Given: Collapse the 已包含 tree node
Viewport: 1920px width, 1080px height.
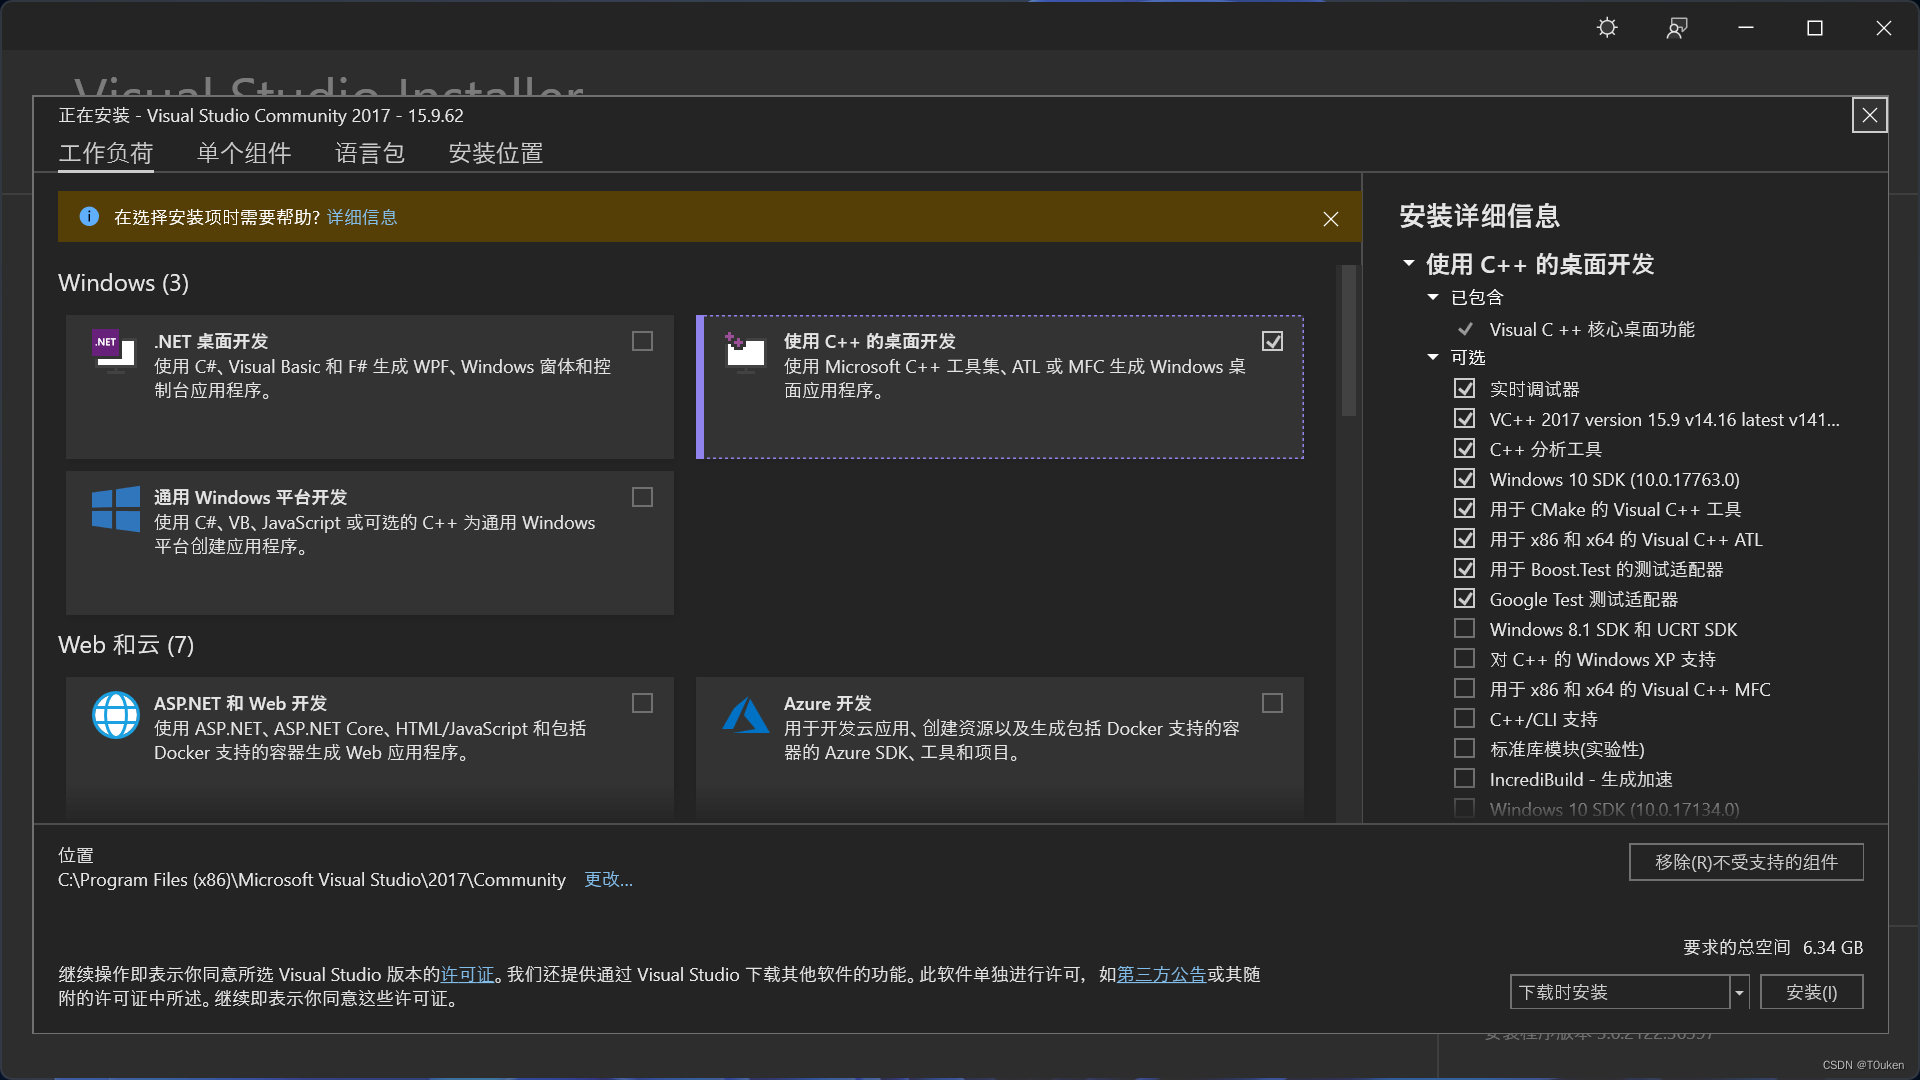Looking at the screenshot, I should pyautogui.click(x=1433, y=297).
